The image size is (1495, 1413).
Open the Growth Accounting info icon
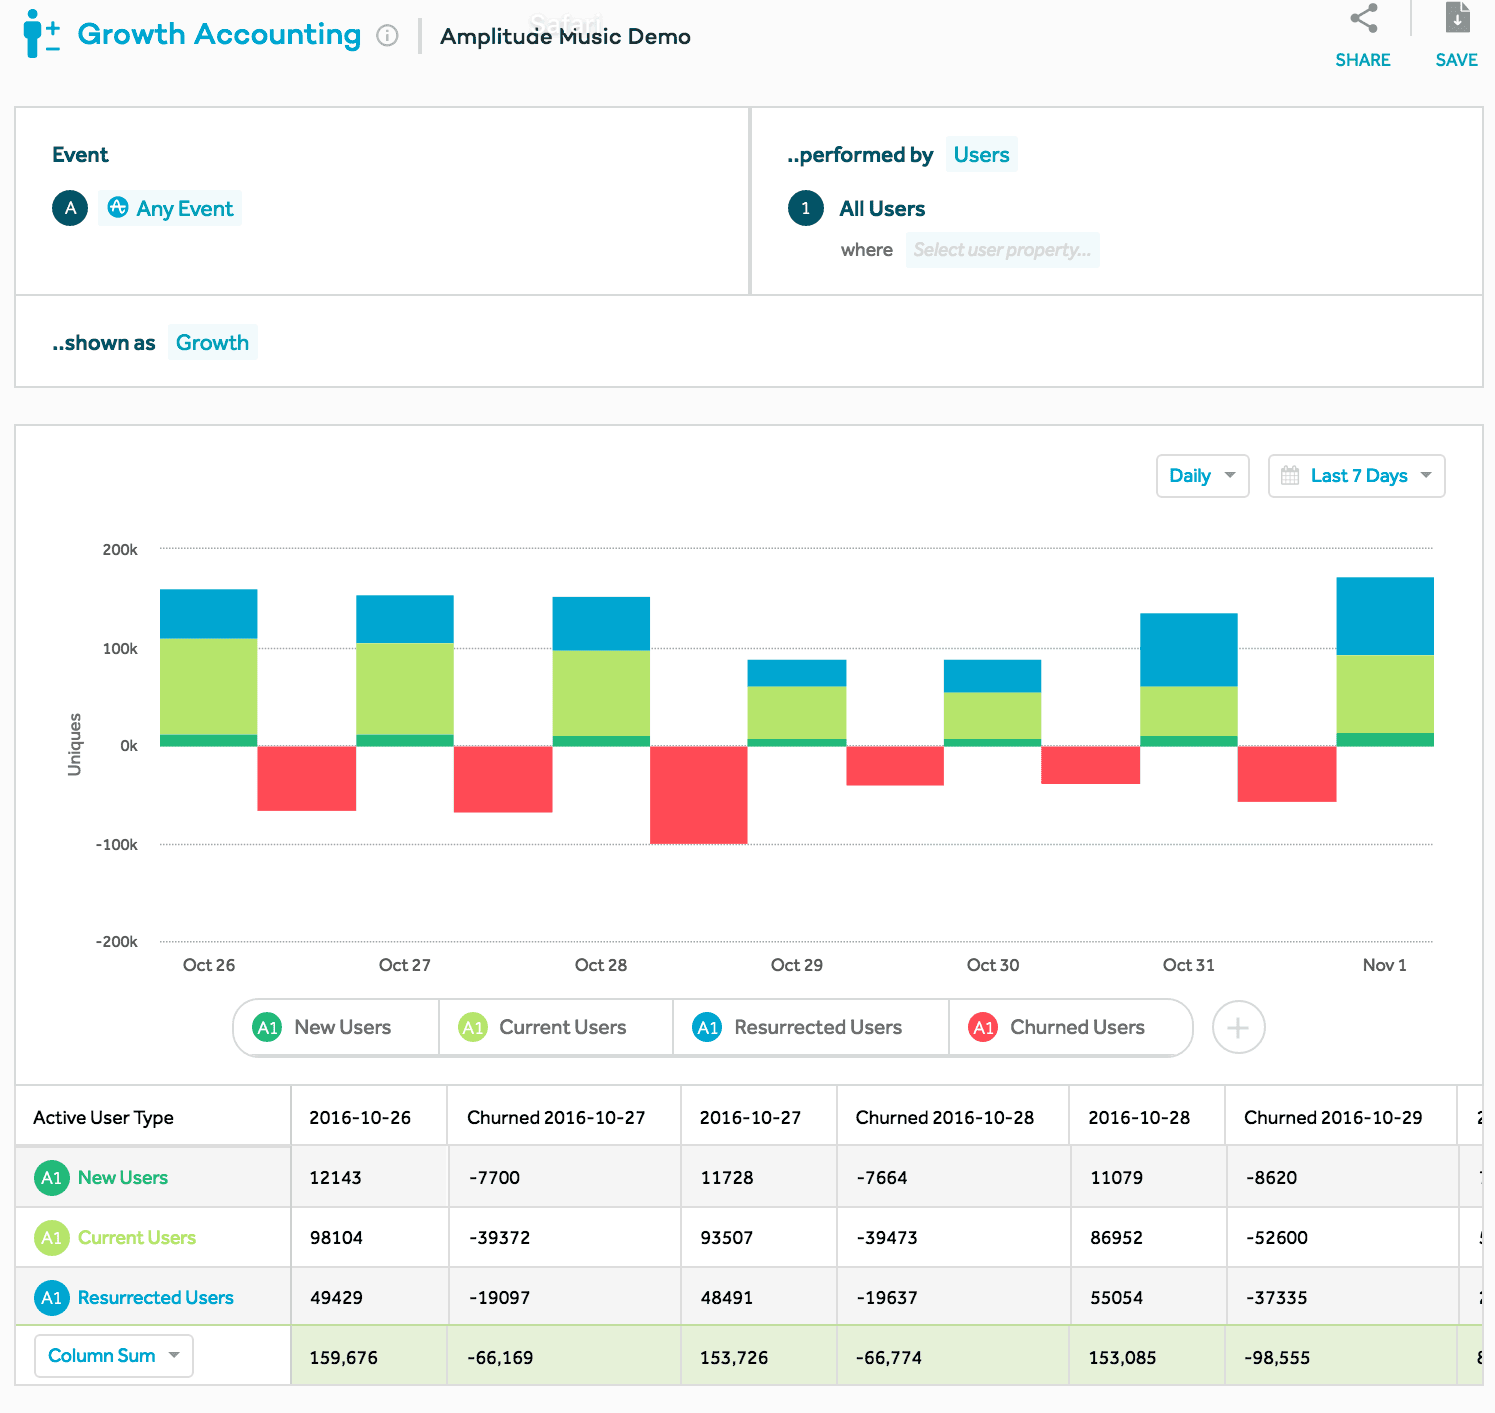click(388, 34)
